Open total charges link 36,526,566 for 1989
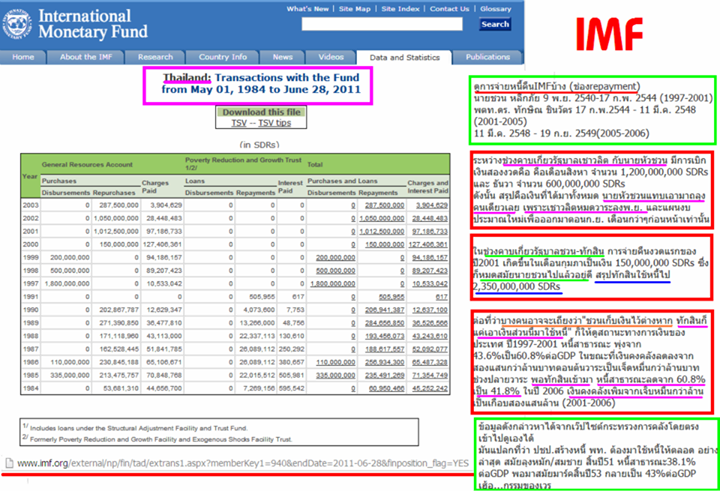720x491 pixels. (x=430, y=323)
